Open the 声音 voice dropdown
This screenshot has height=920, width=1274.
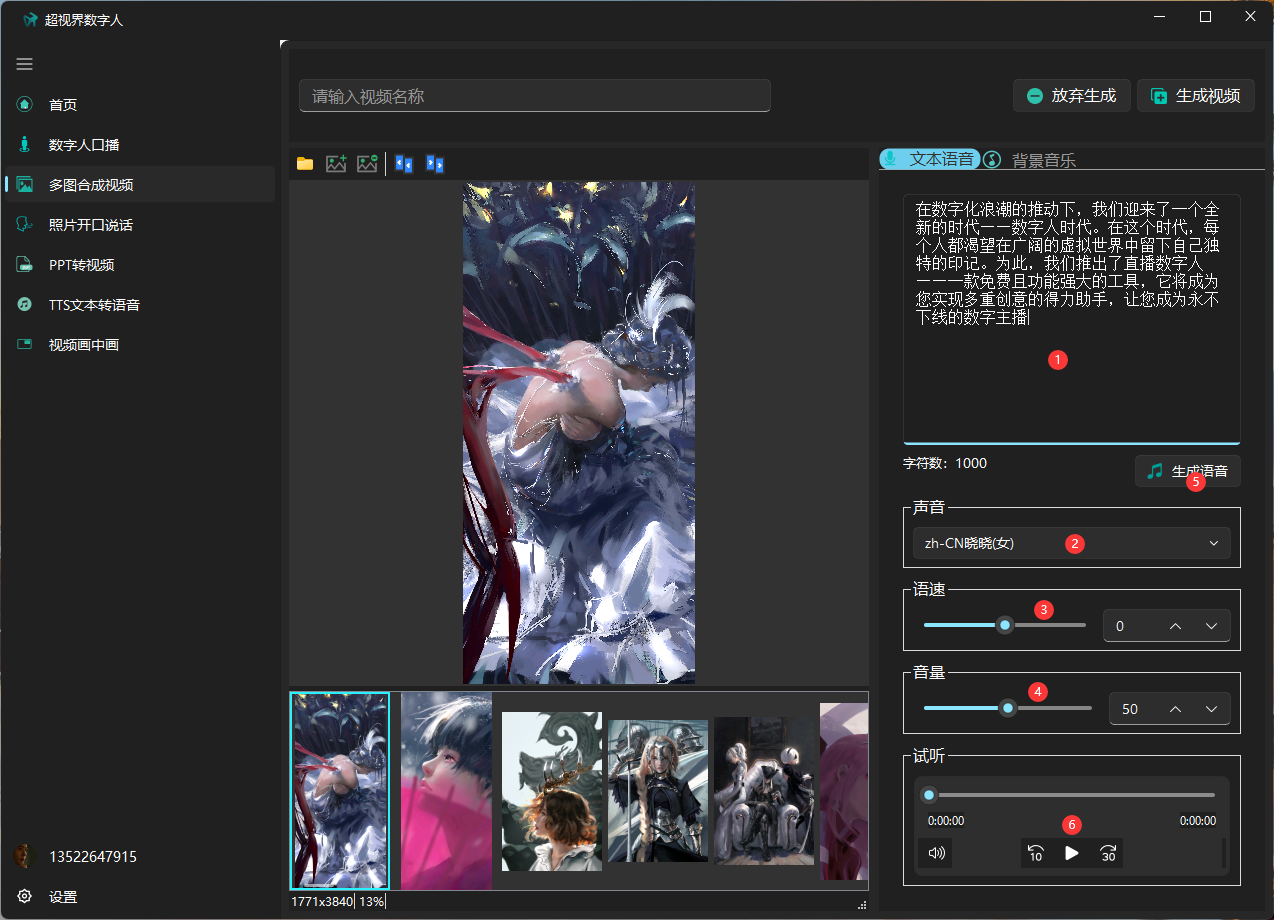(1072, 543)
